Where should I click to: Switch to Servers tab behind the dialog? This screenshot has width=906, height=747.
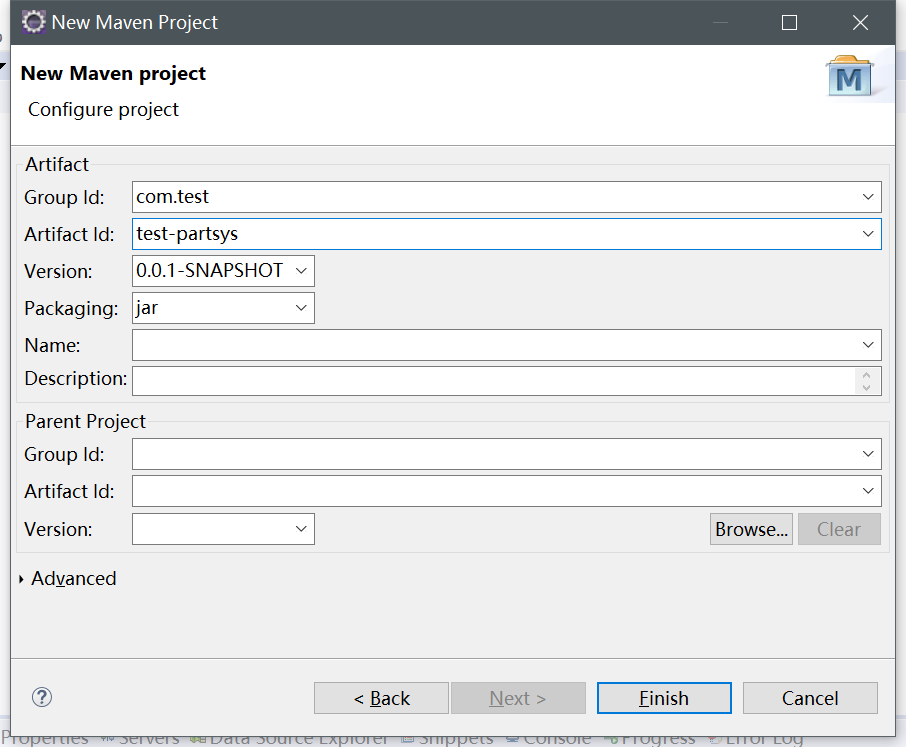(x=139, y=739)
